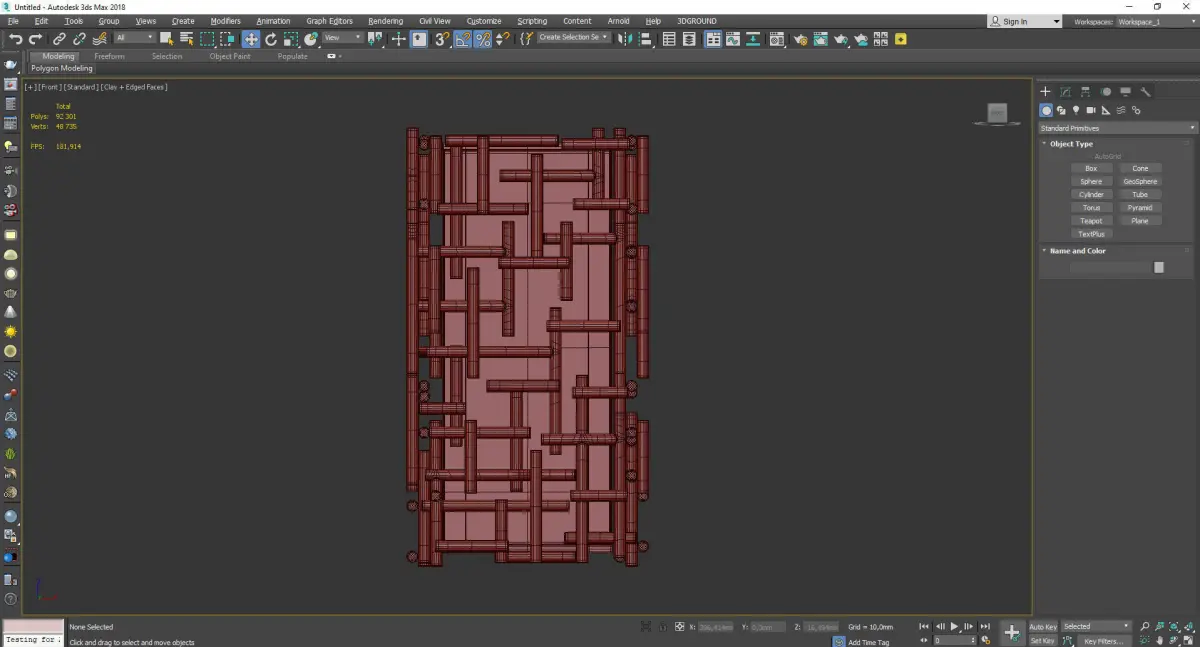Activate the Bind to Space Warp tool
This screenshot has width=1200, height=647.
[98, 39]
